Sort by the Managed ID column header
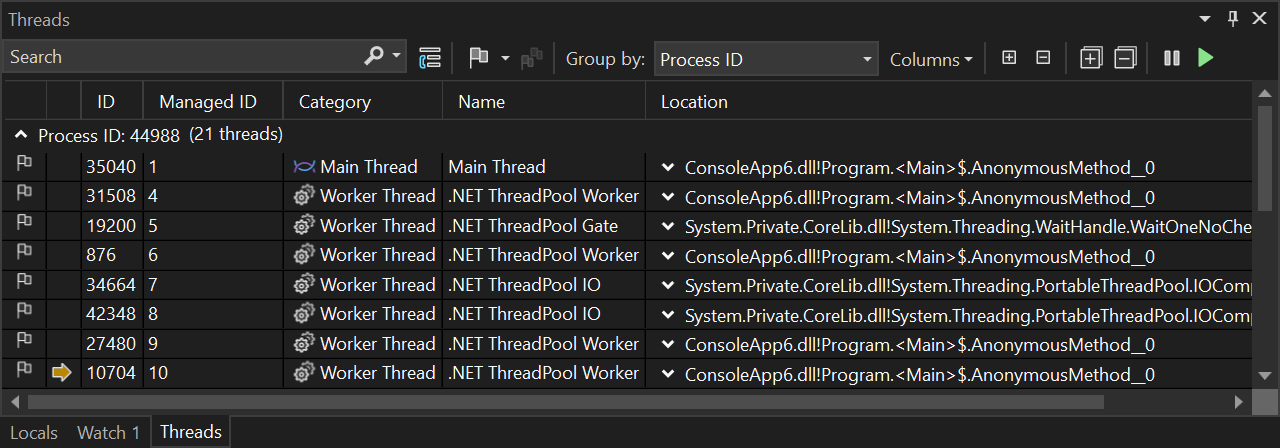Image resolution: width=1280 pixels, height=448 pixels. point(208,102)
